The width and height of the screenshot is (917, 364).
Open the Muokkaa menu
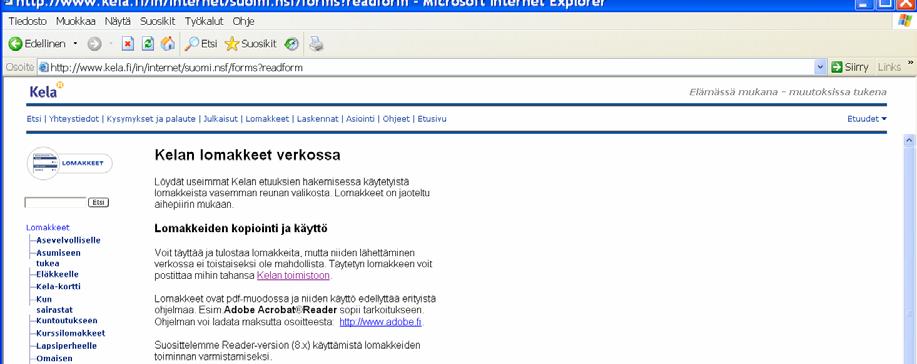75,21
